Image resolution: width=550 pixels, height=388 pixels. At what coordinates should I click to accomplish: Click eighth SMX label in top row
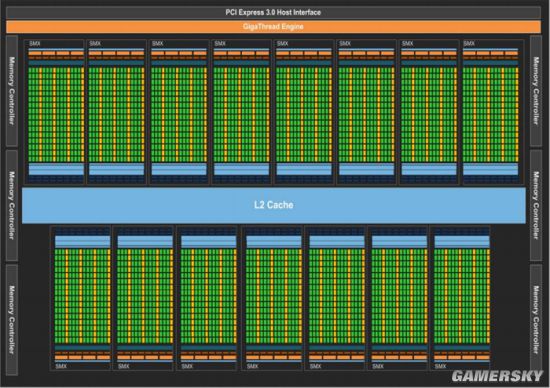pyautogui.click(x=469, y=44)
